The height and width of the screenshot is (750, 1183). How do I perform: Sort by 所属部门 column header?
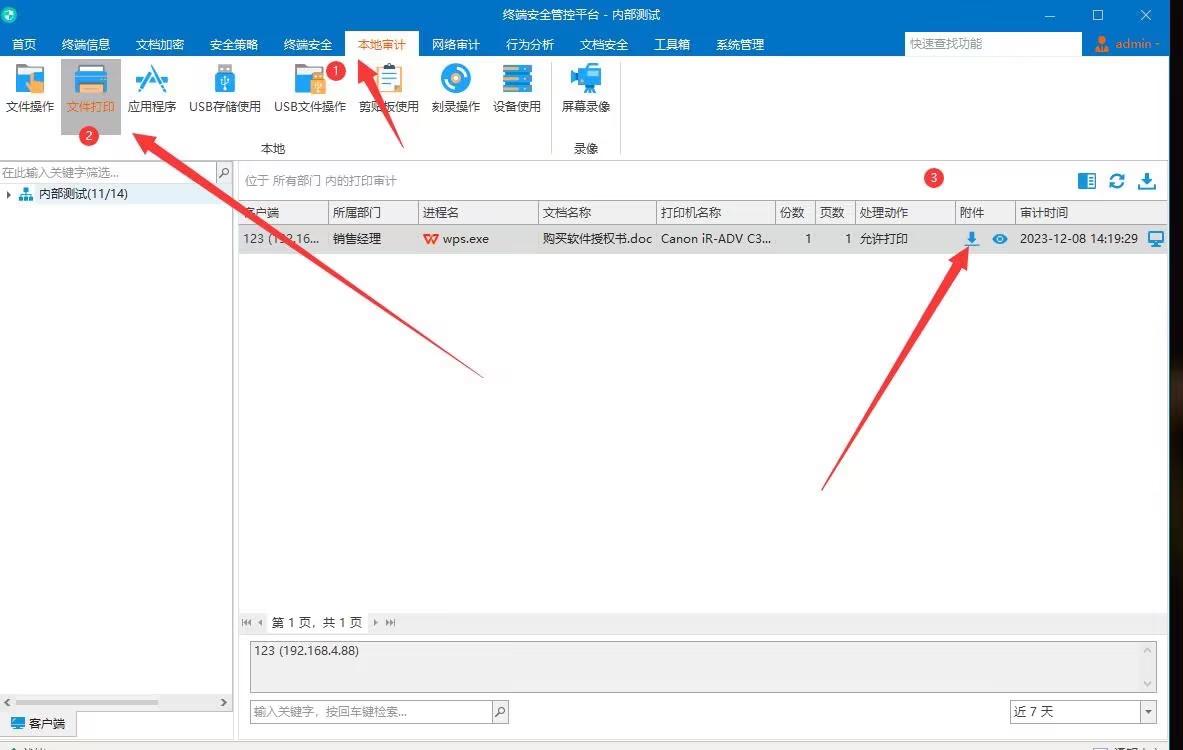[x=373, y=213]
